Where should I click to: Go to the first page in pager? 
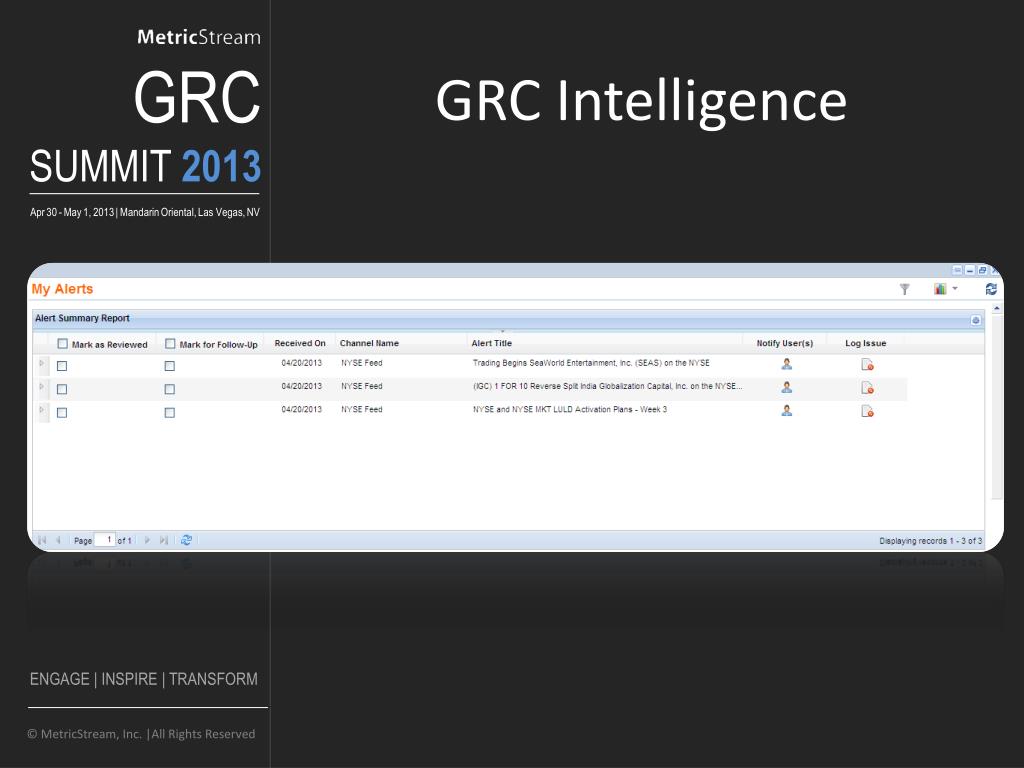42,540
